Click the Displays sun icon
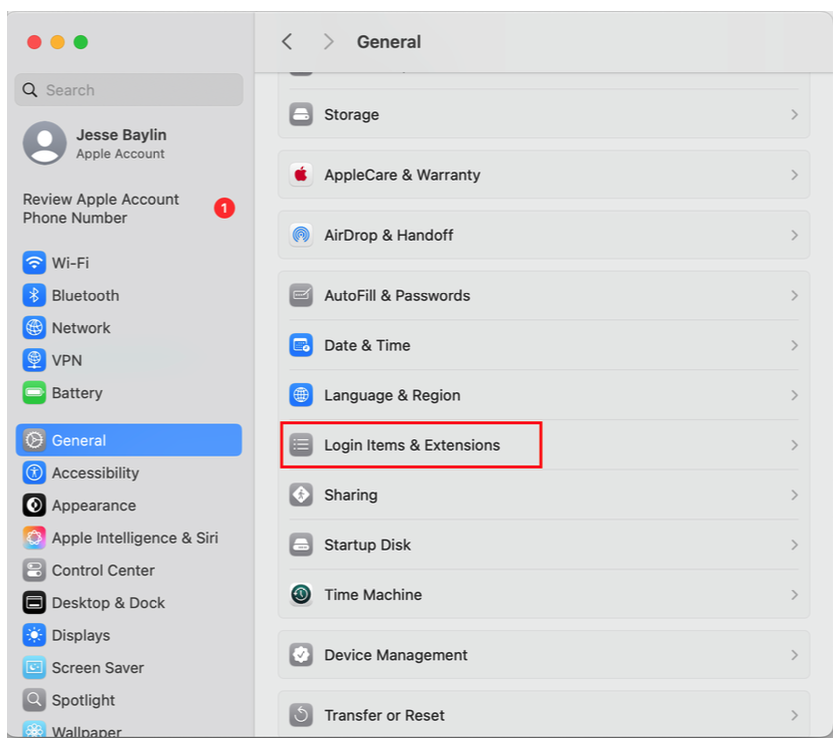840x748 pixels. tap(34, 635)
